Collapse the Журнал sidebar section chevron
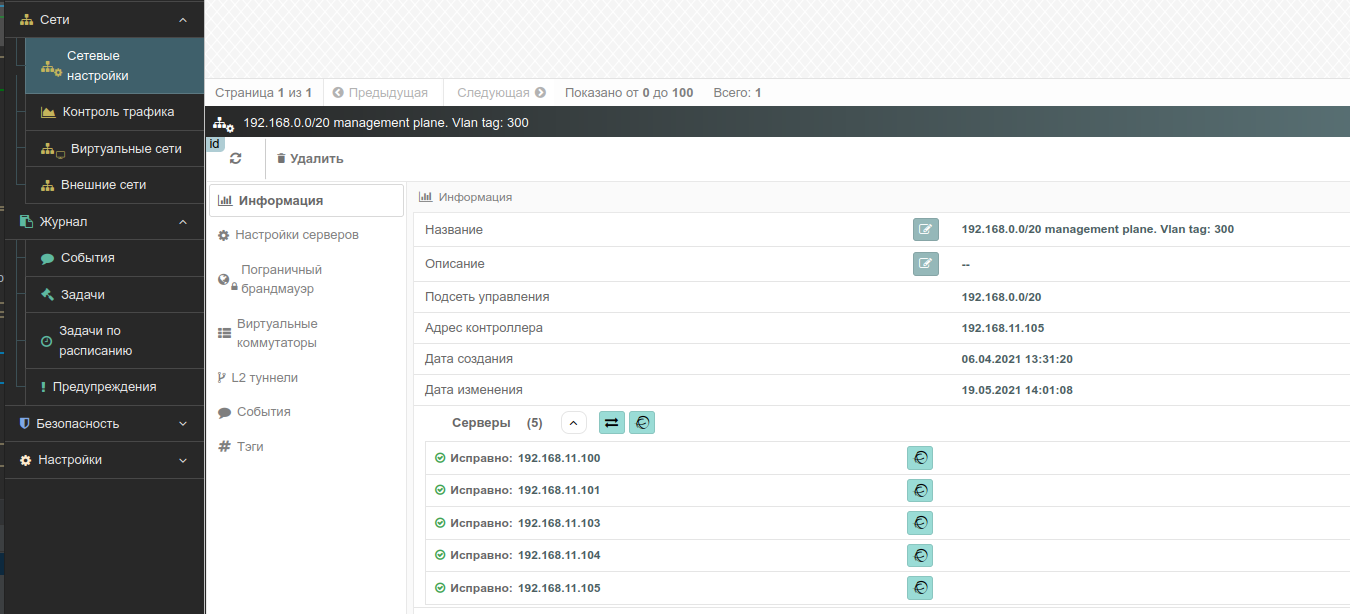 [182, 222]
